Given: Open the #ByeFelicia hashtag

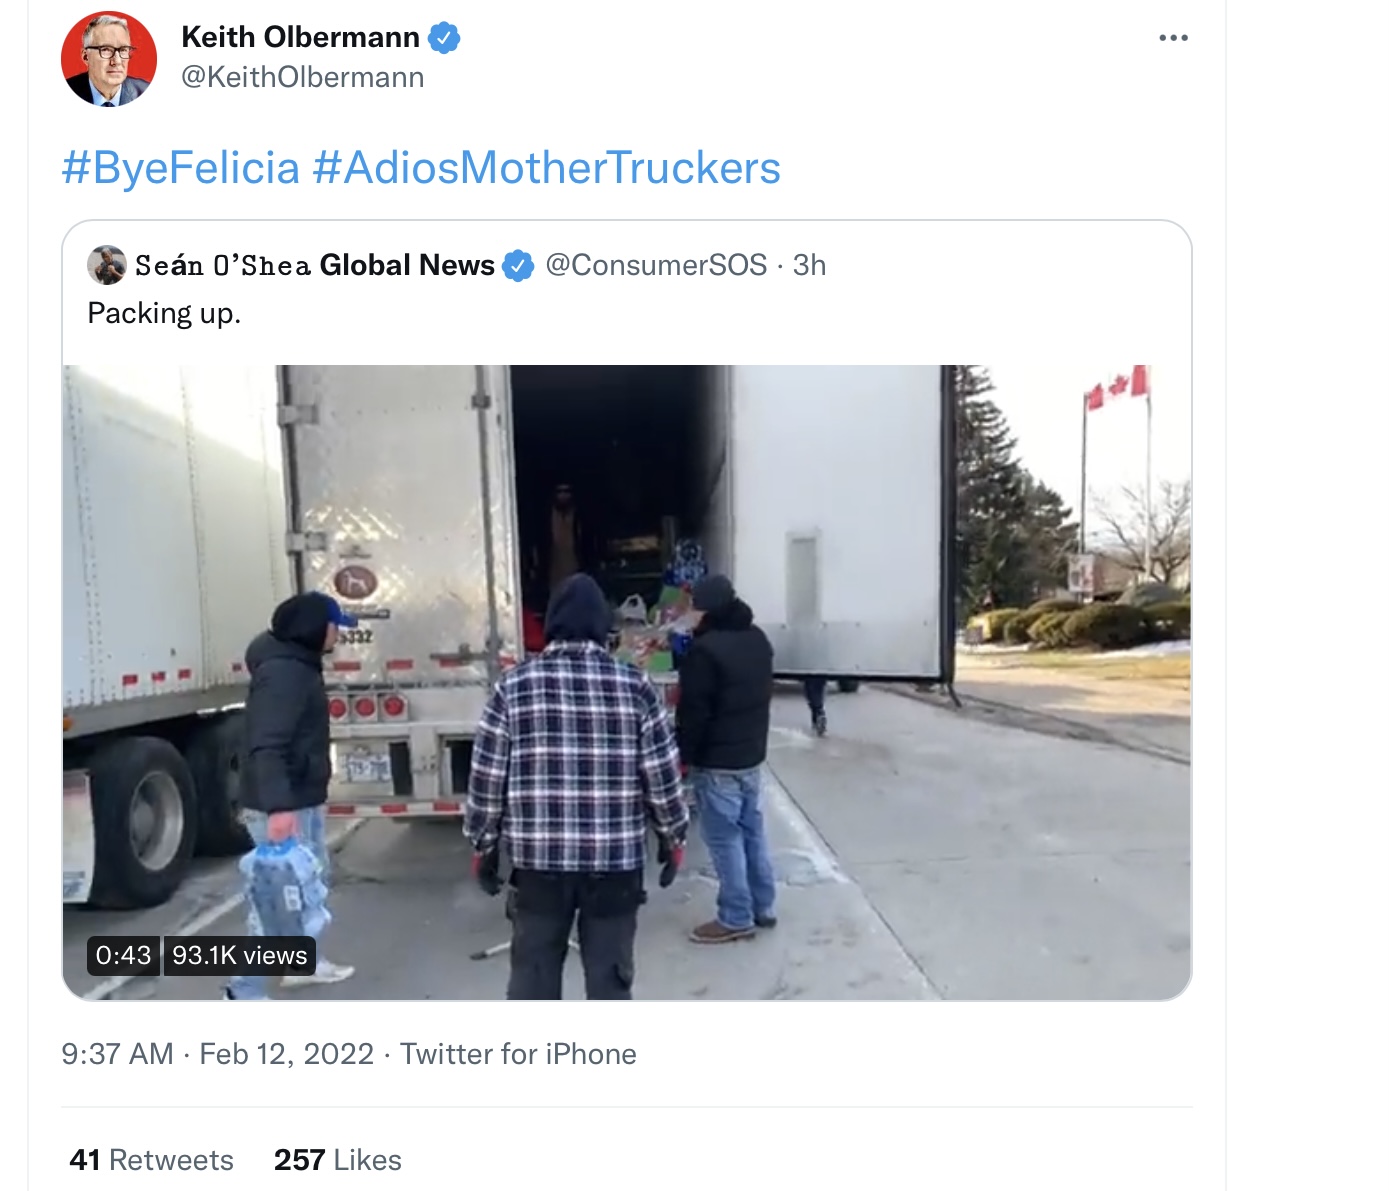Looking at the screenshot, I should pos(180,167).
